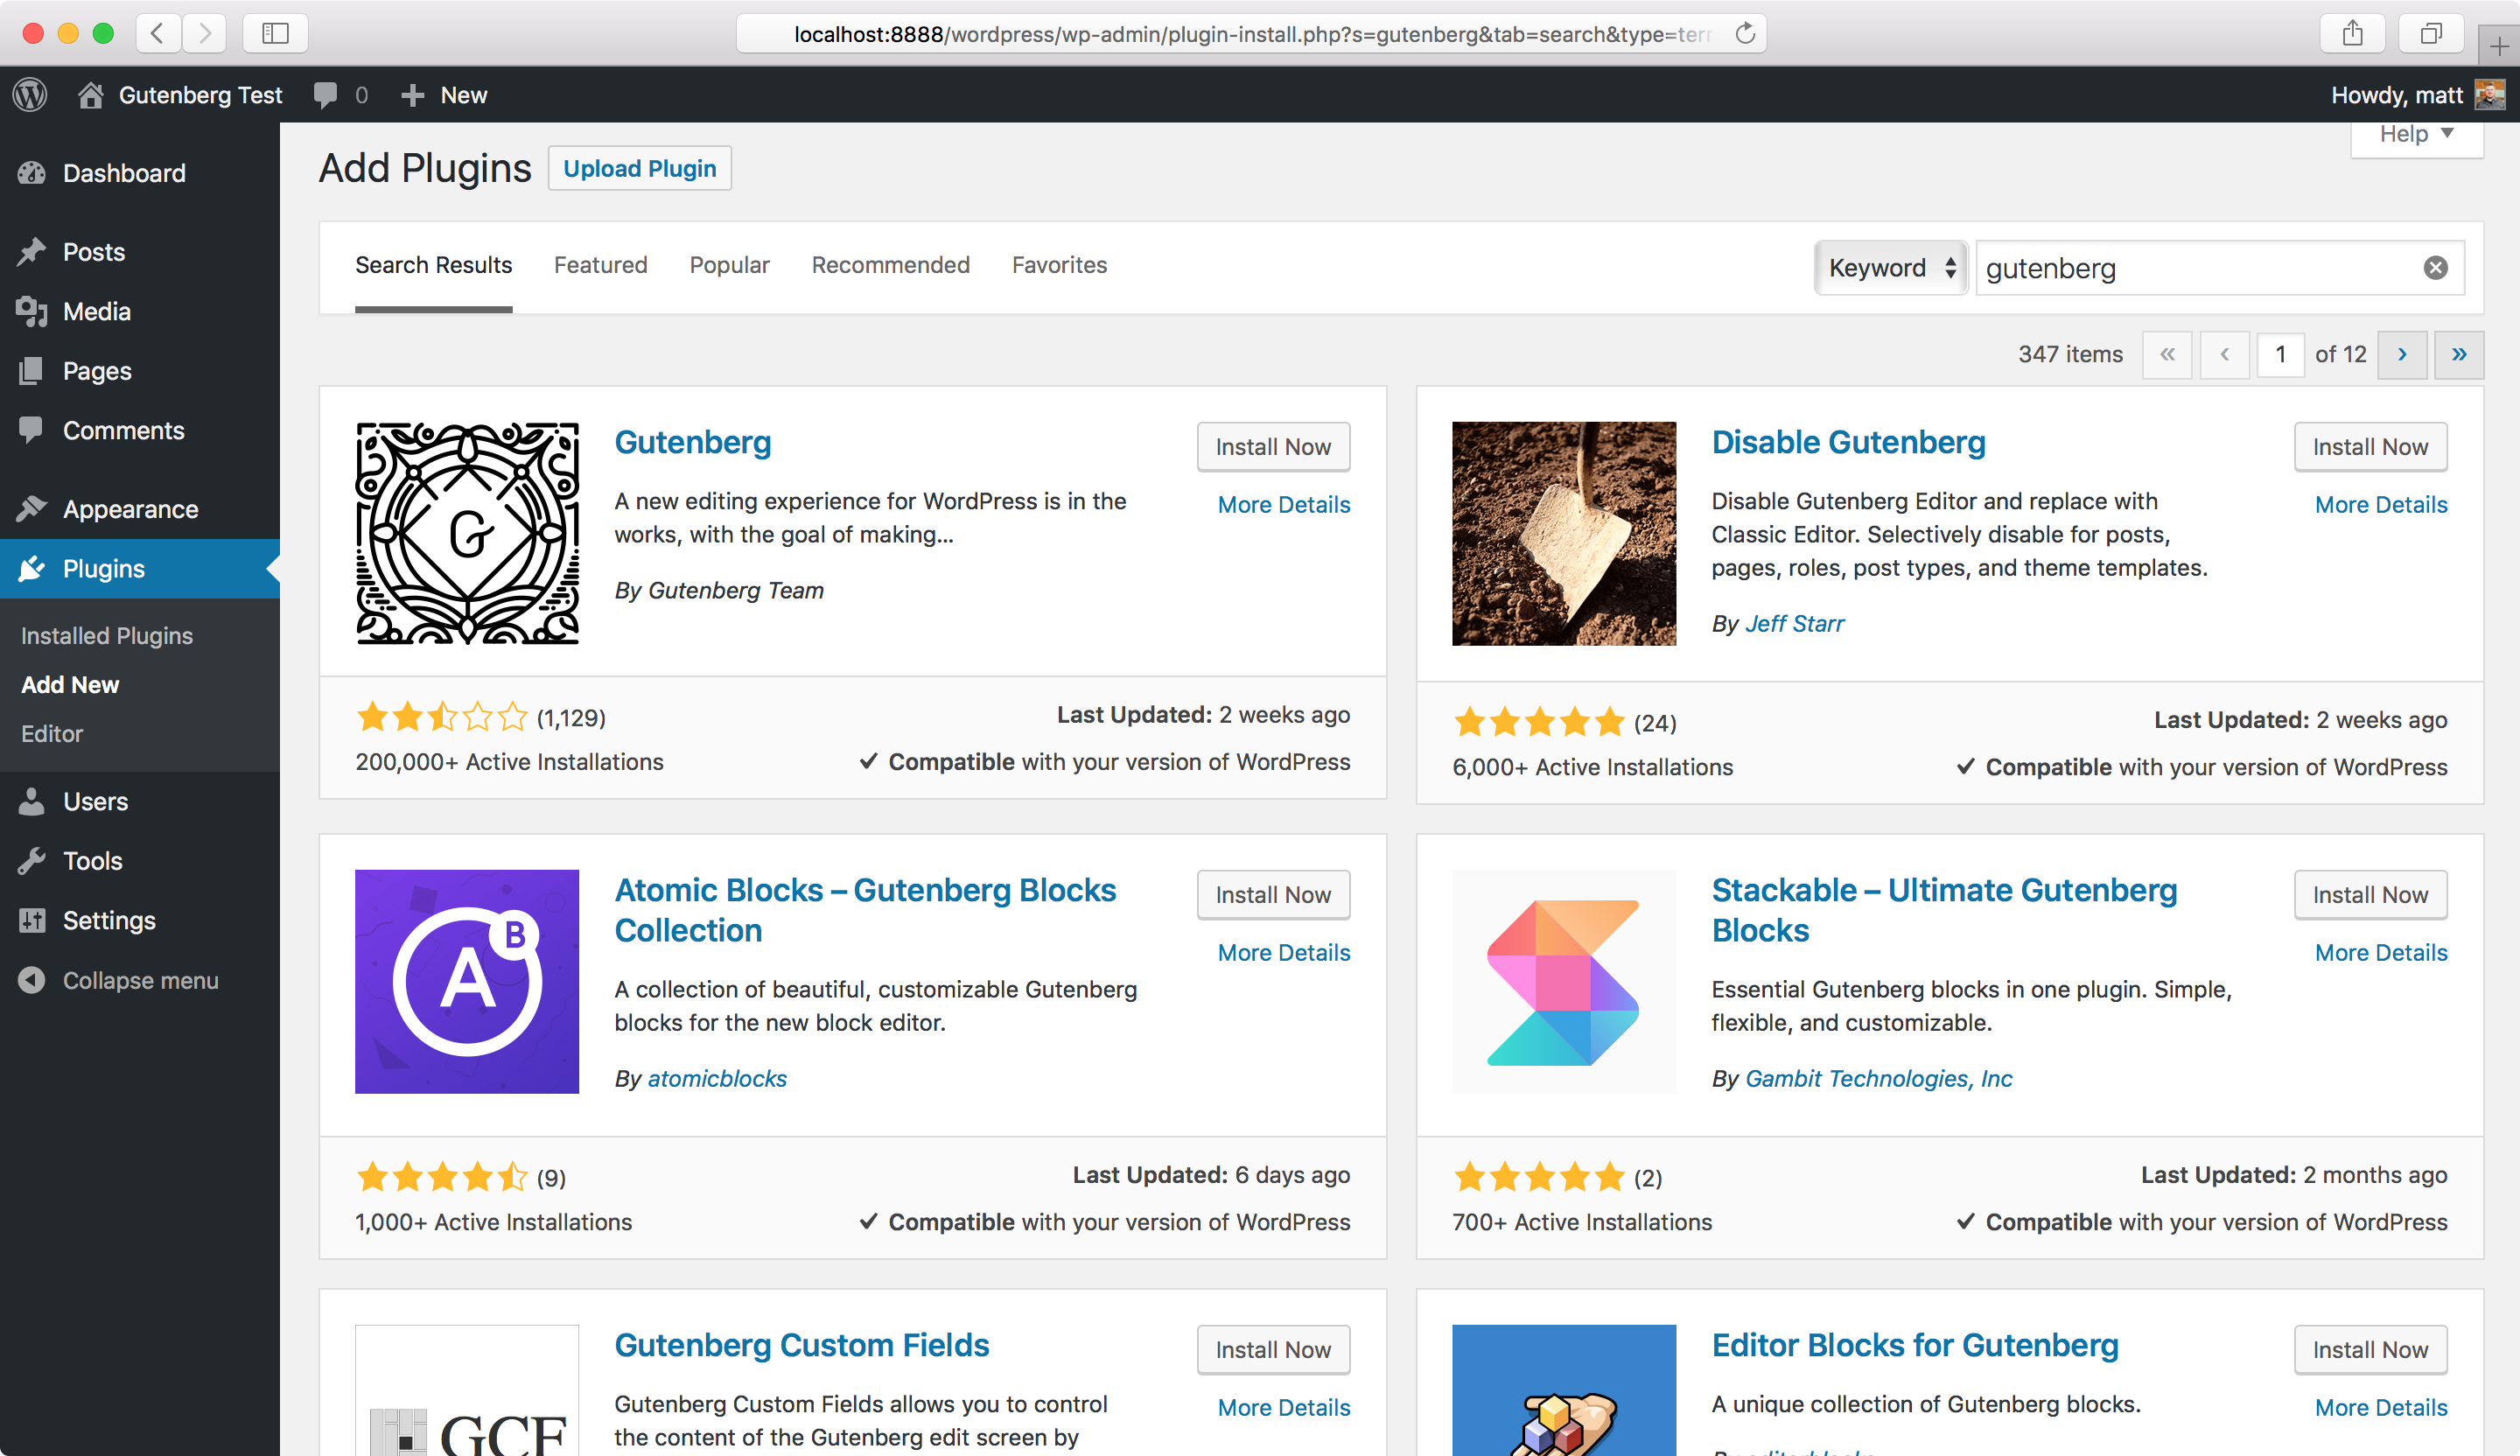The image size is (2520, 1456).
Task: Open the Jeff Starr author link
Action: pos(1794,624)
